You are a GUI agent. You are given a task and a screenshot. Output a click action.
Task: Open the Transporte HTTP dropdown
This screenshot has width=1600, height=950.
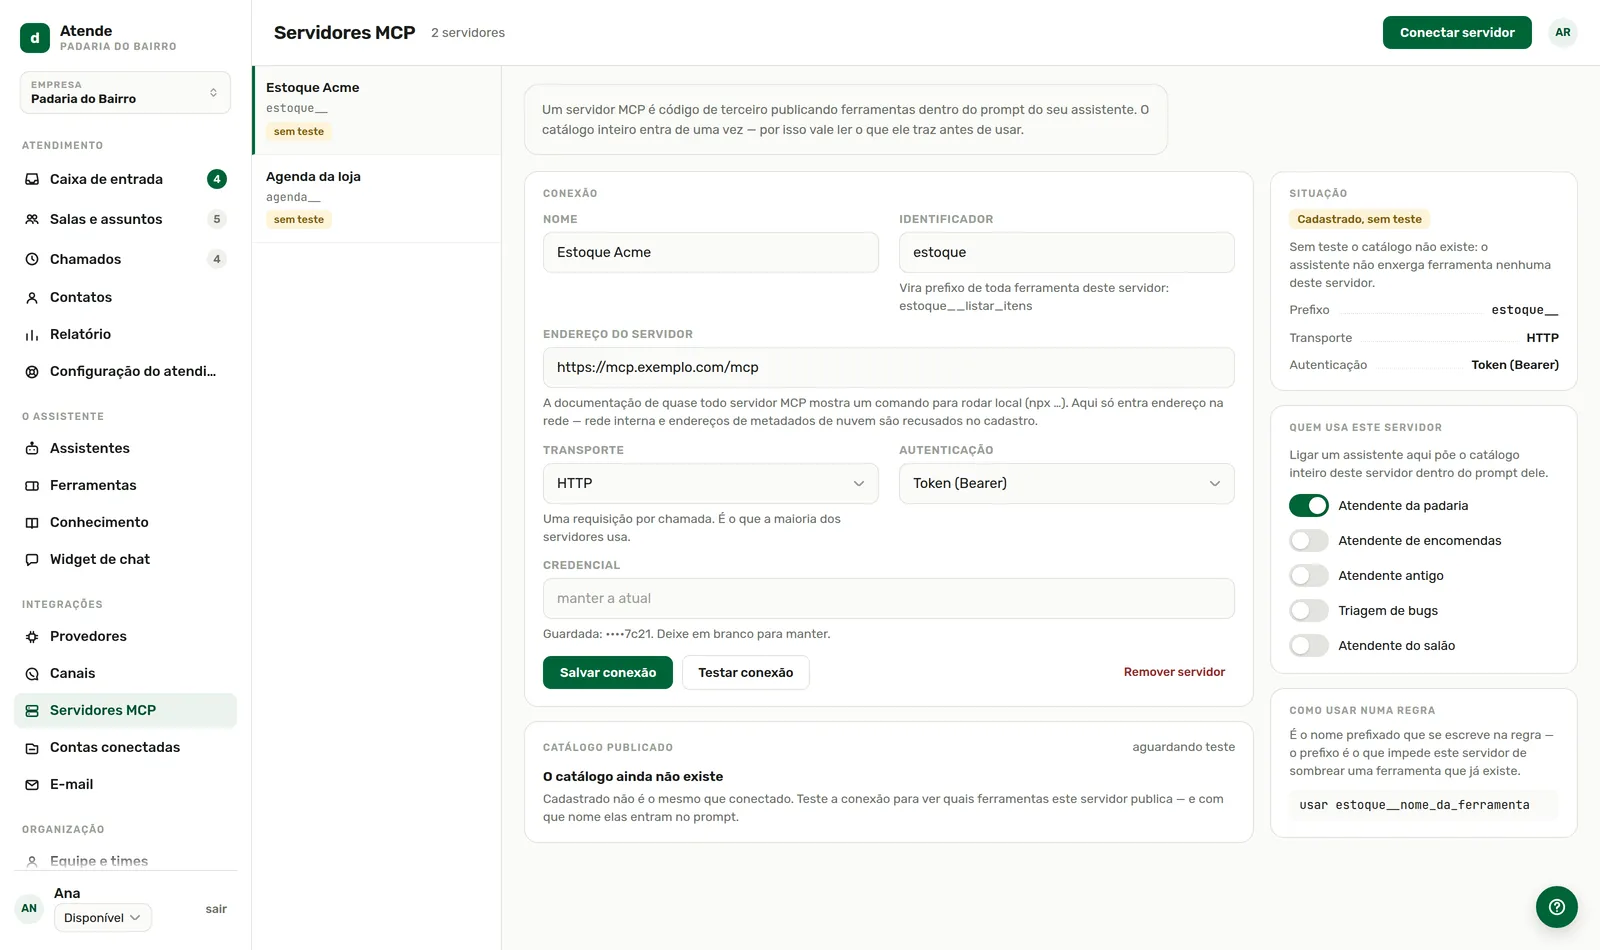(x=710, y=483)
